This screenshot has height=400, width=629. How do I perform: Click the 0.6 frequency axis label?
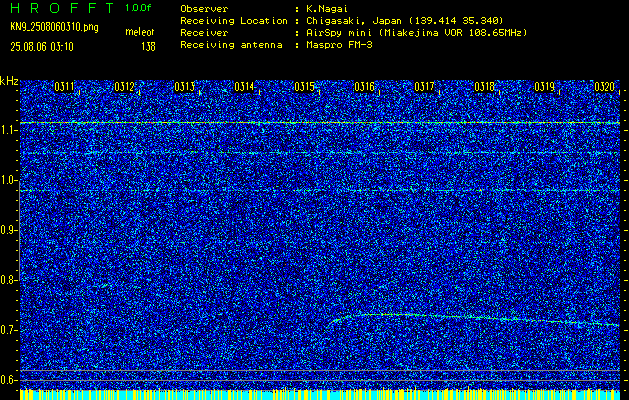pos(8,380)
